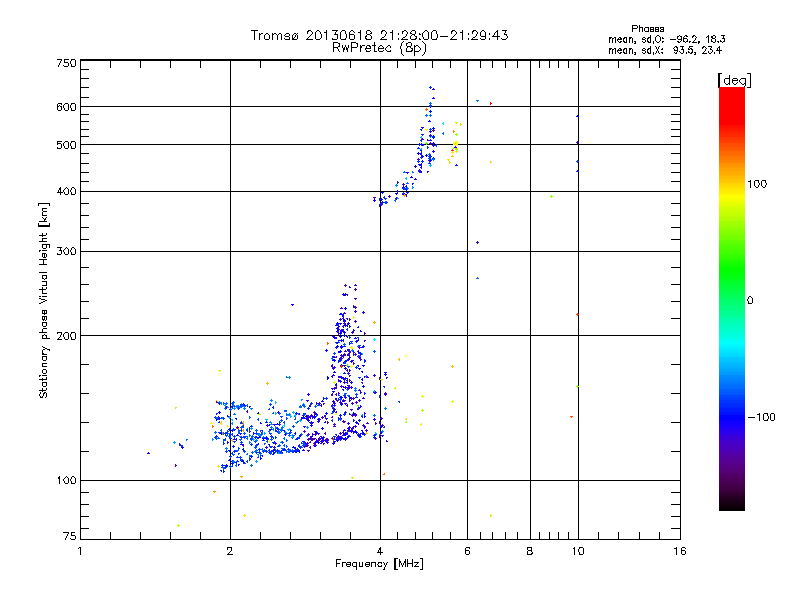
Task: Click the rainbow phase colorbar
Action: pos(732,299)
